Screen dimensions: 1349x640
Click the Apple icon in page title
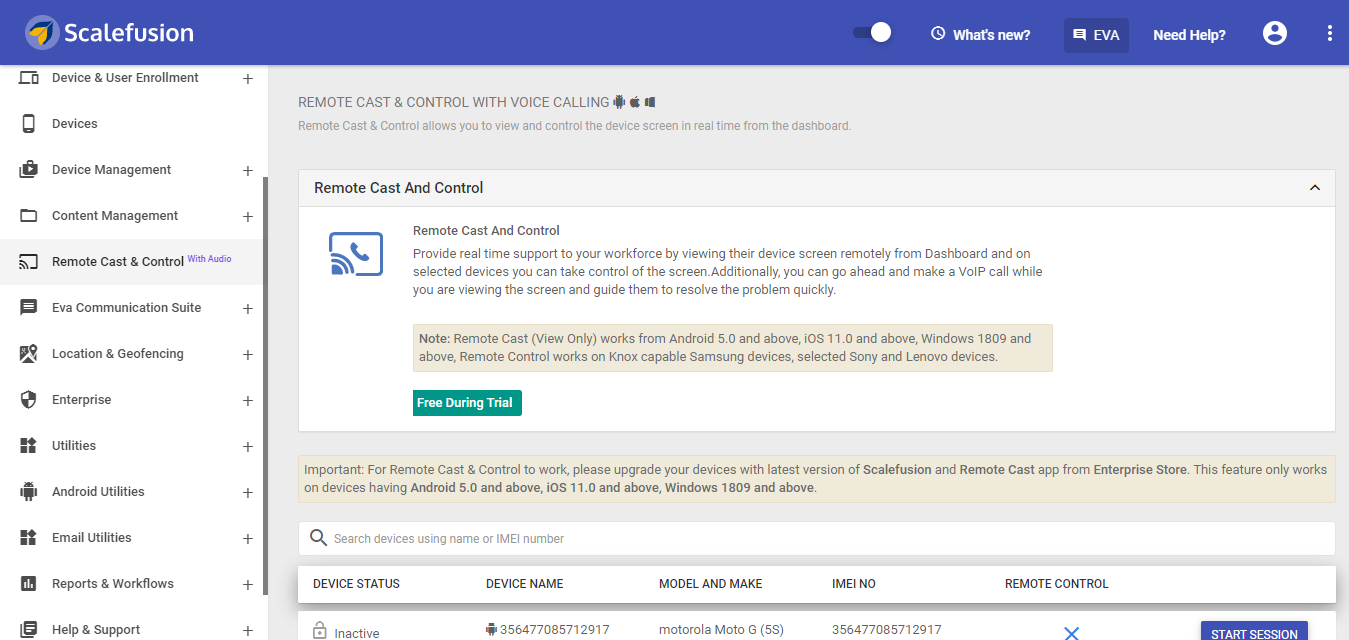635,102
